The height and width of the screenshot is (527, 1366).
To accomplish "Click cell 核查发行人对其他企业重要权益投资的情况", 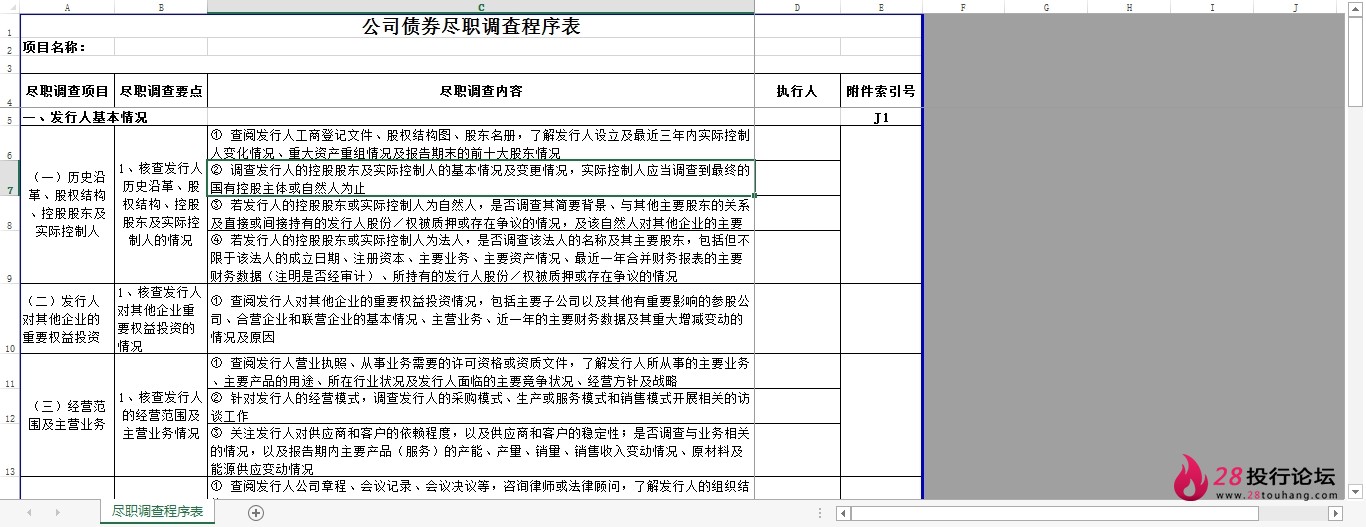I will tap(161, 318).
